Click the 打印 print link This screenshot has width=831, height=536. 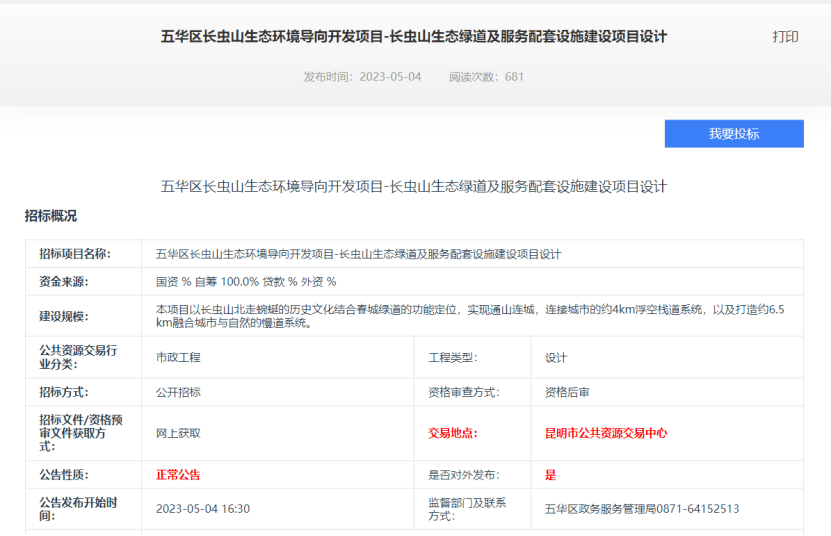[x=785, y=37]
